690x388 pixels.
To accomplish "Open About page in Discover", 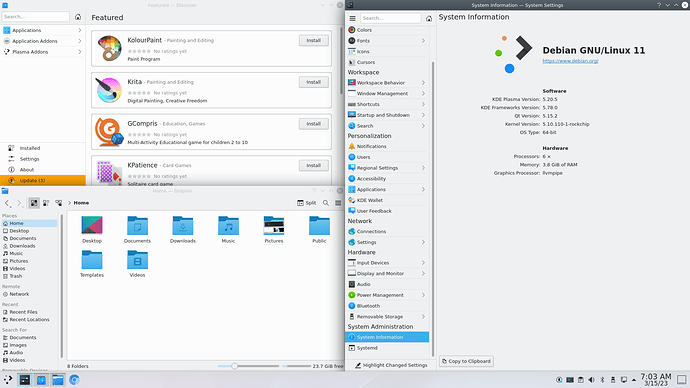I will pyautogui.click(x=43, y=170).
